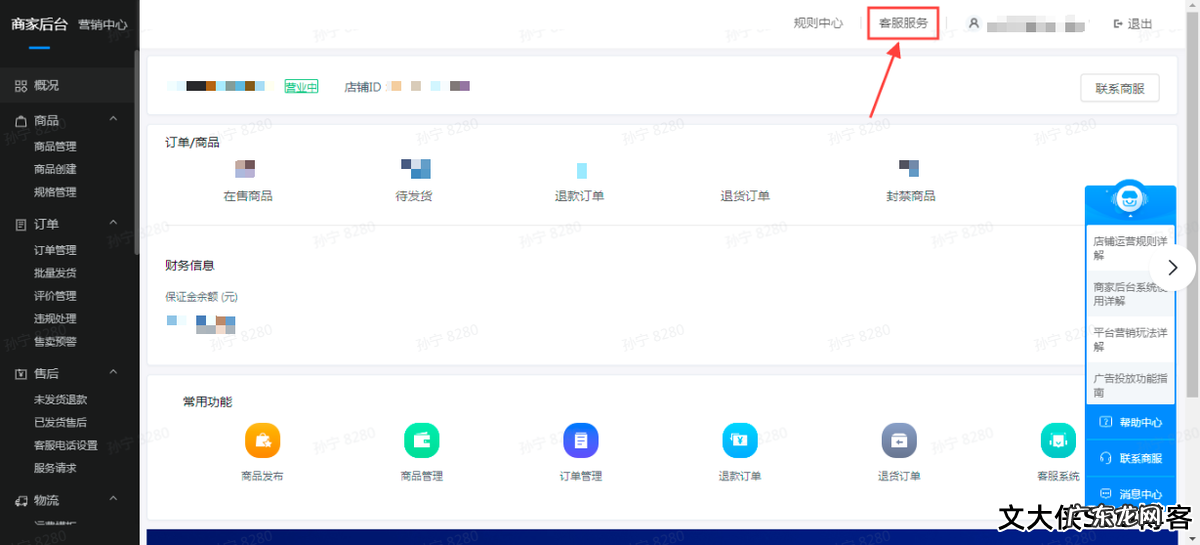Click the 消息中心 message icon
Image resolution: width=1200 pixels, height=545 pixels.
(x=1106, y=494)
